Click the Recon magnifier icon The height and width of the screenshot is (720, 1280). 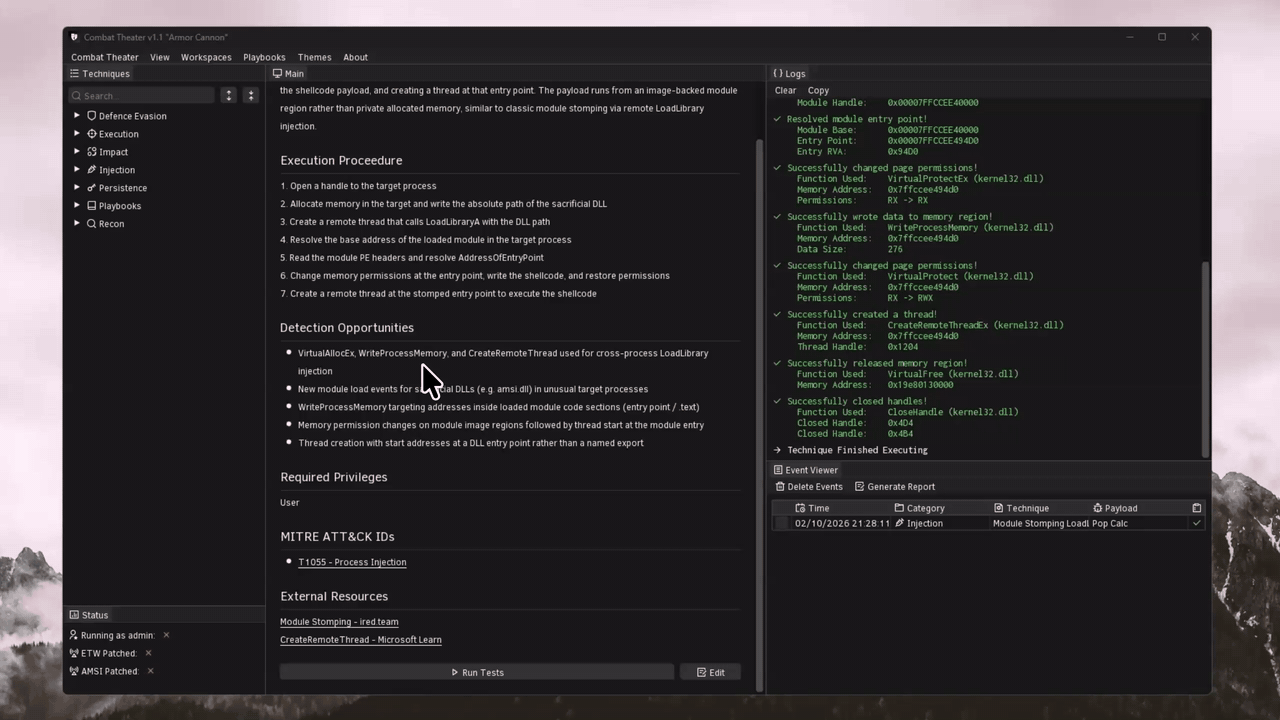tap(92, 224)
